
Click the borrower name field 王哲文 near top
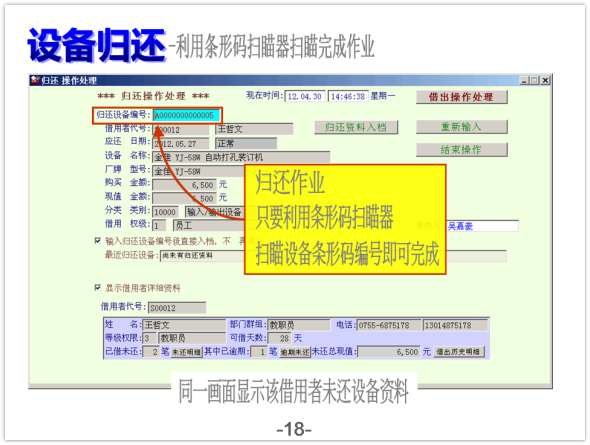[x=254, y=129]
